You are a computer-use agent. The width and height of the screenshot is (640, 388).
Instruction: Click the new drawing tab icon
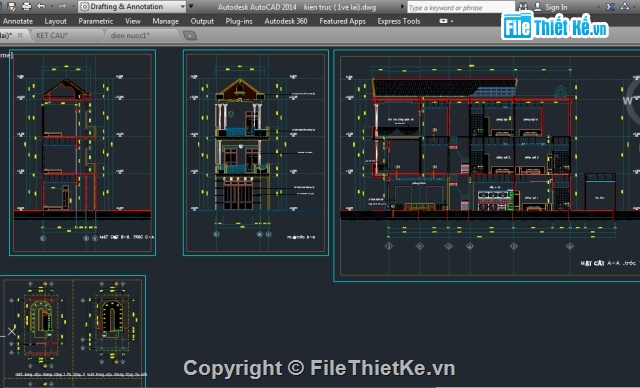pyautogui.click(x=190, y=36)
